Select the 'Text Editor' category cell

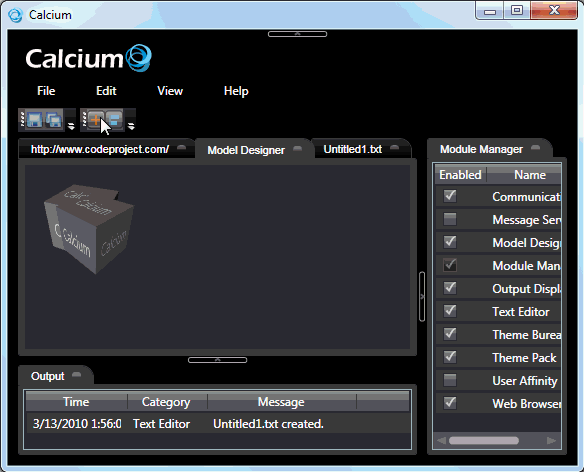tap(162, 424)
